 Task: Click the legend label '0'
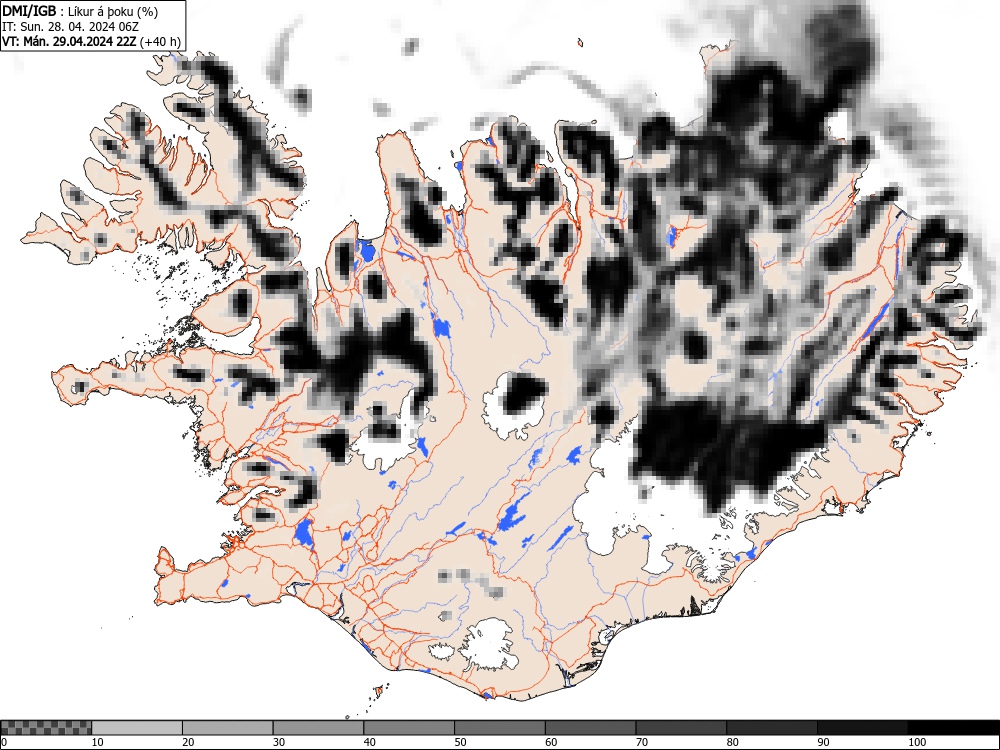point(4,742)
